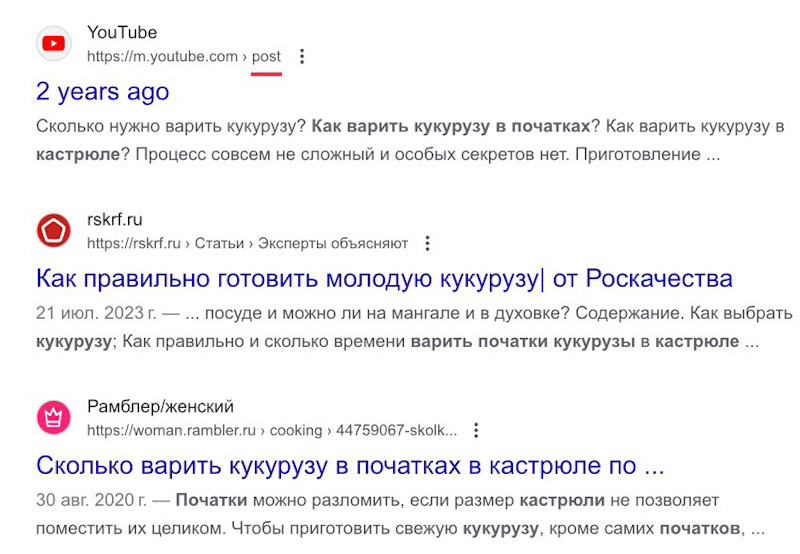Click the '21 июл. 2023 г.' snippet text
This screenshot has height=554, width=800.
[96, 313]
